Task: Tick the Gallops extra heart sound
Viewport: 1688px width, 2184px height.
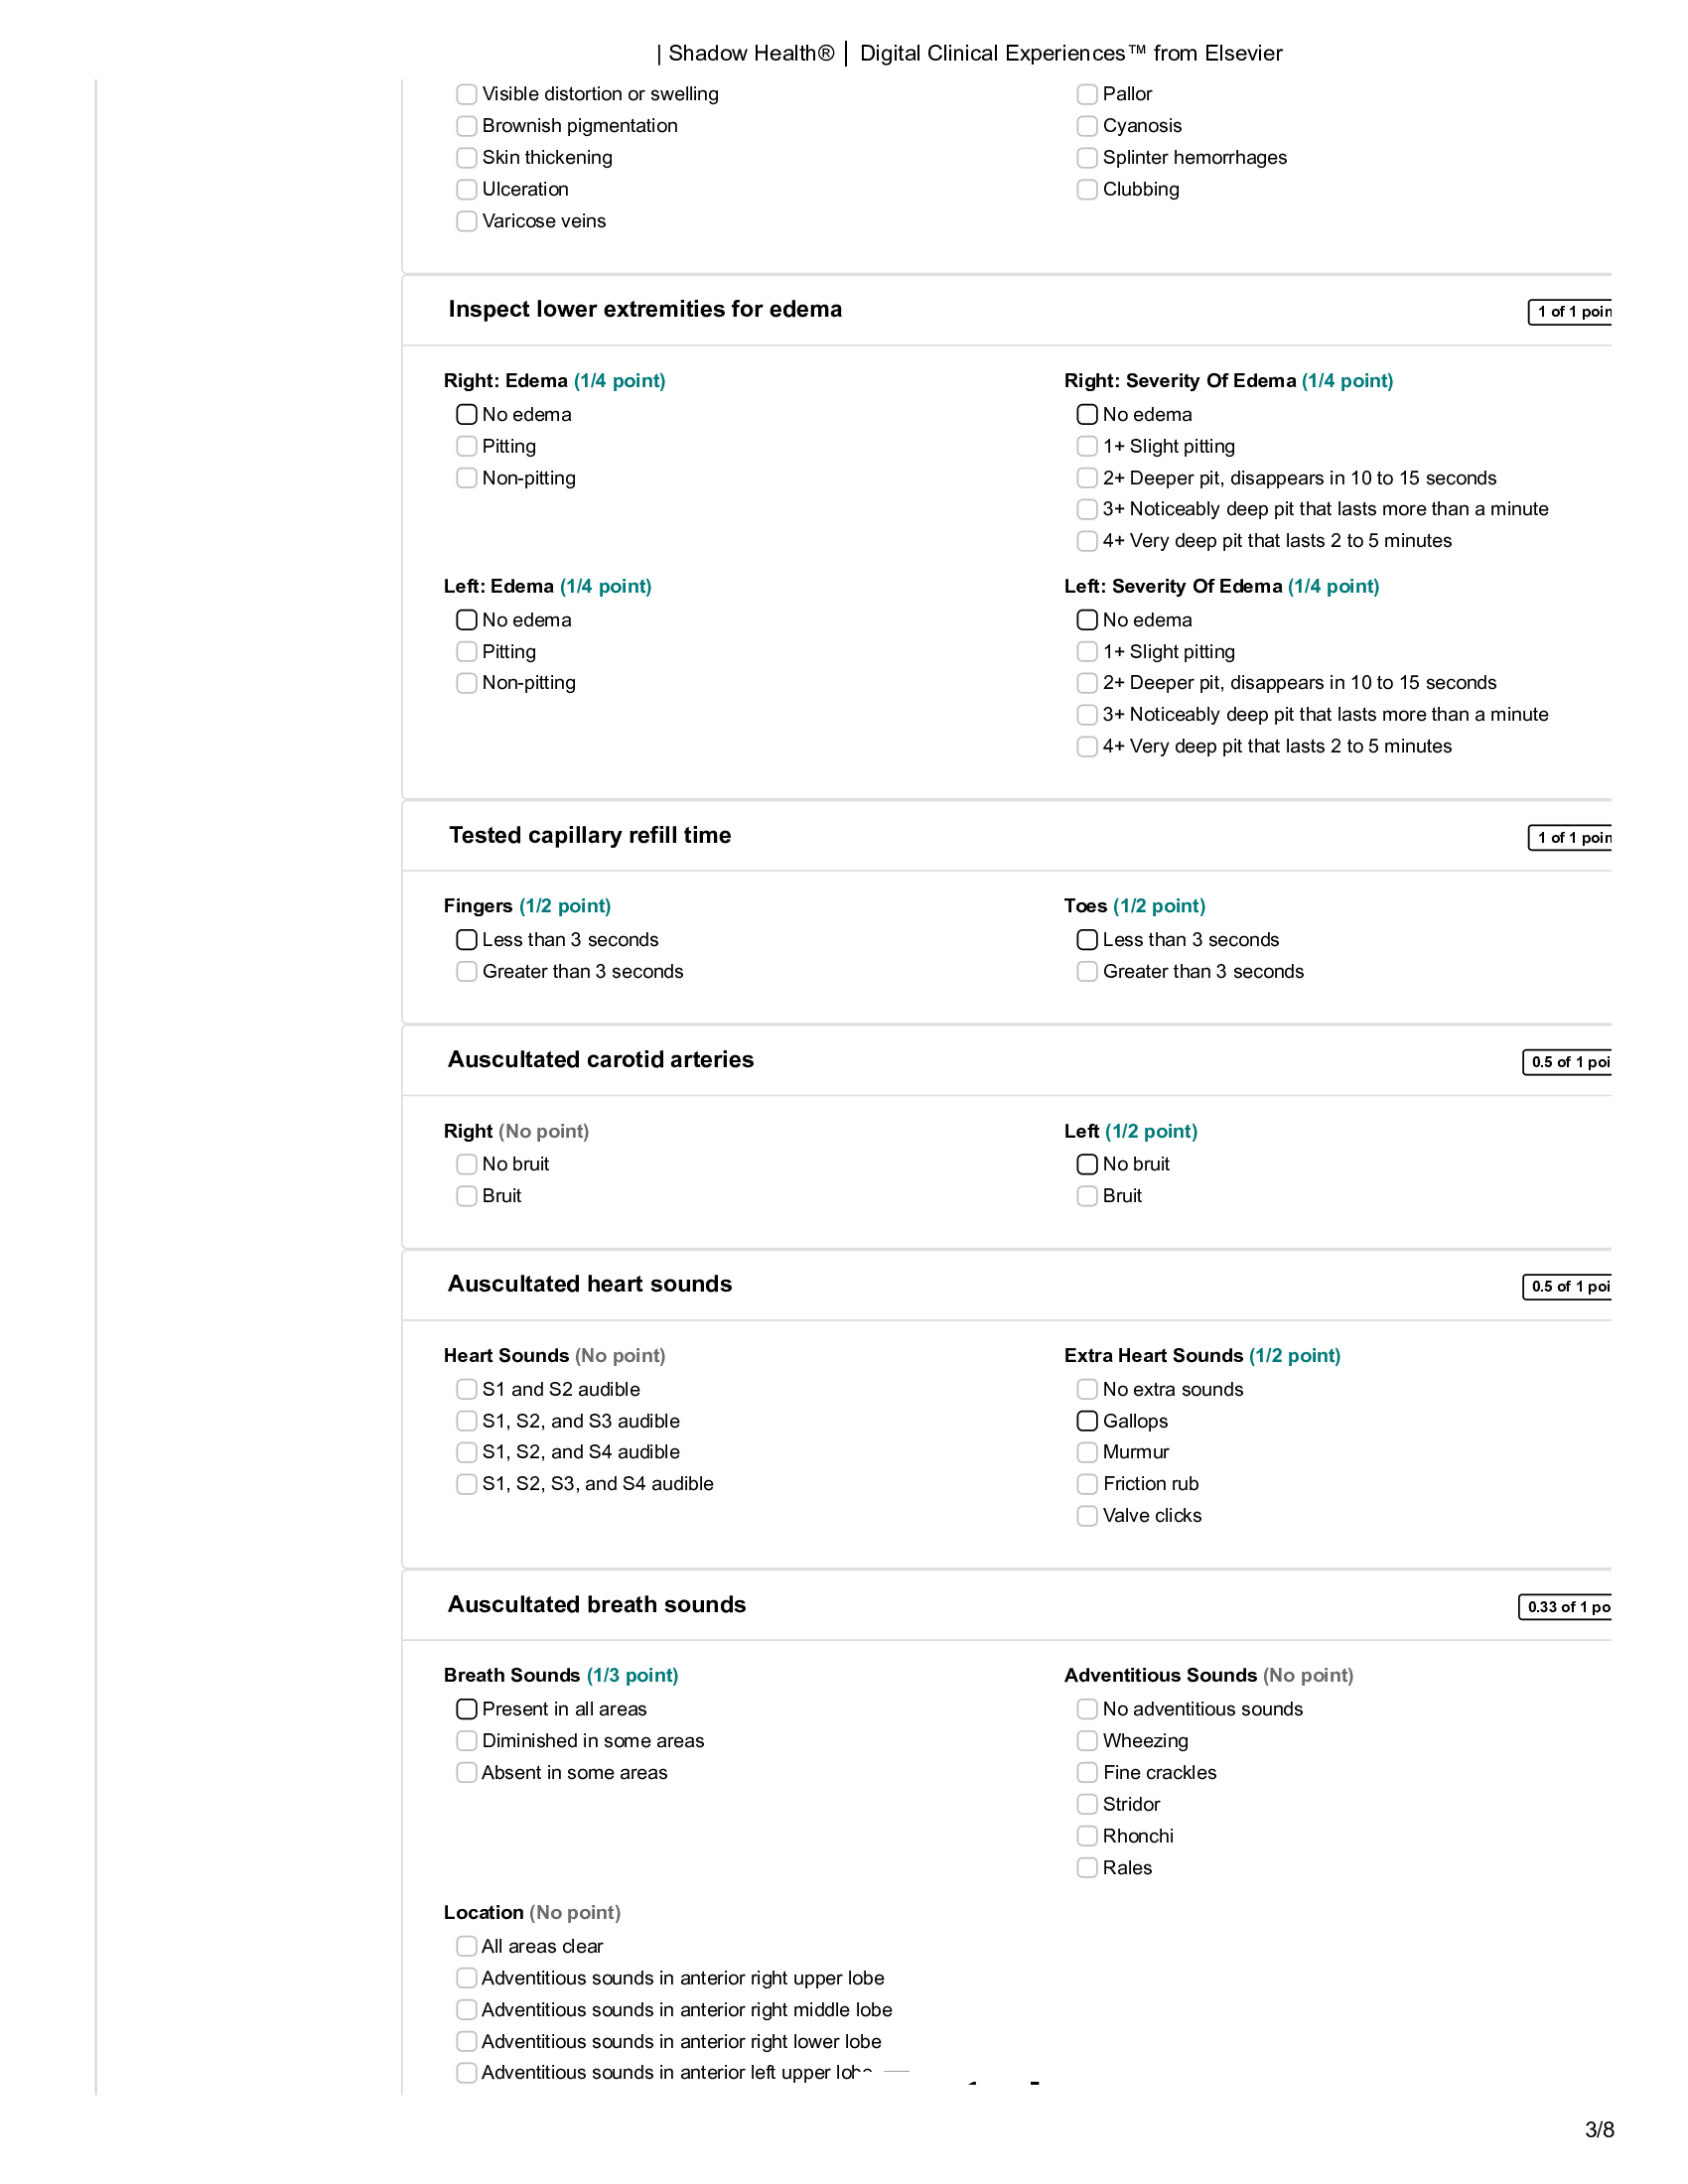Action: [1087, 1421]
